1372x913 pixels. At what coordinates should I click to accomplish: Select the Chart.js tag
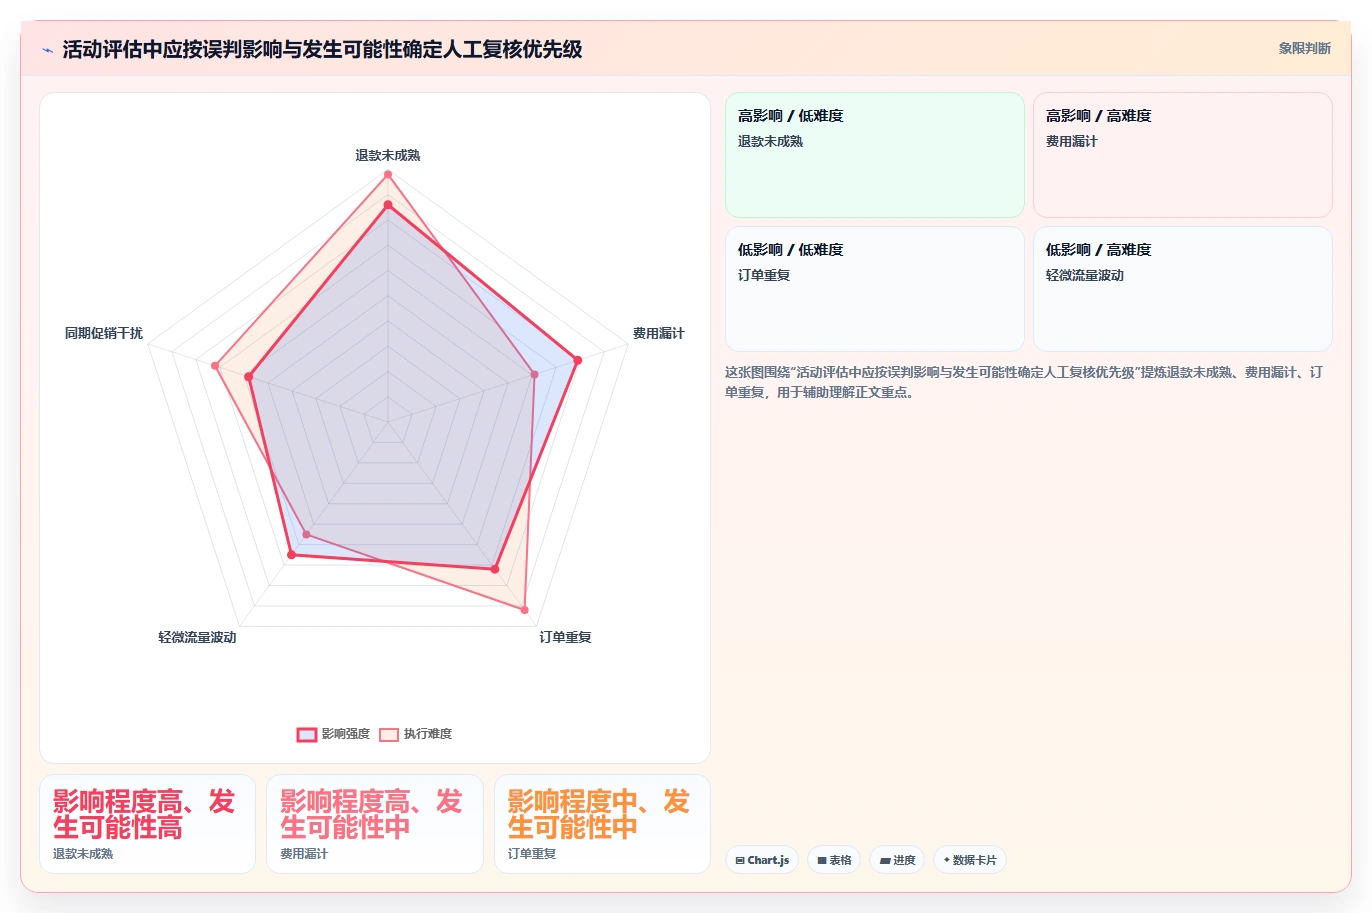point(762,860)
